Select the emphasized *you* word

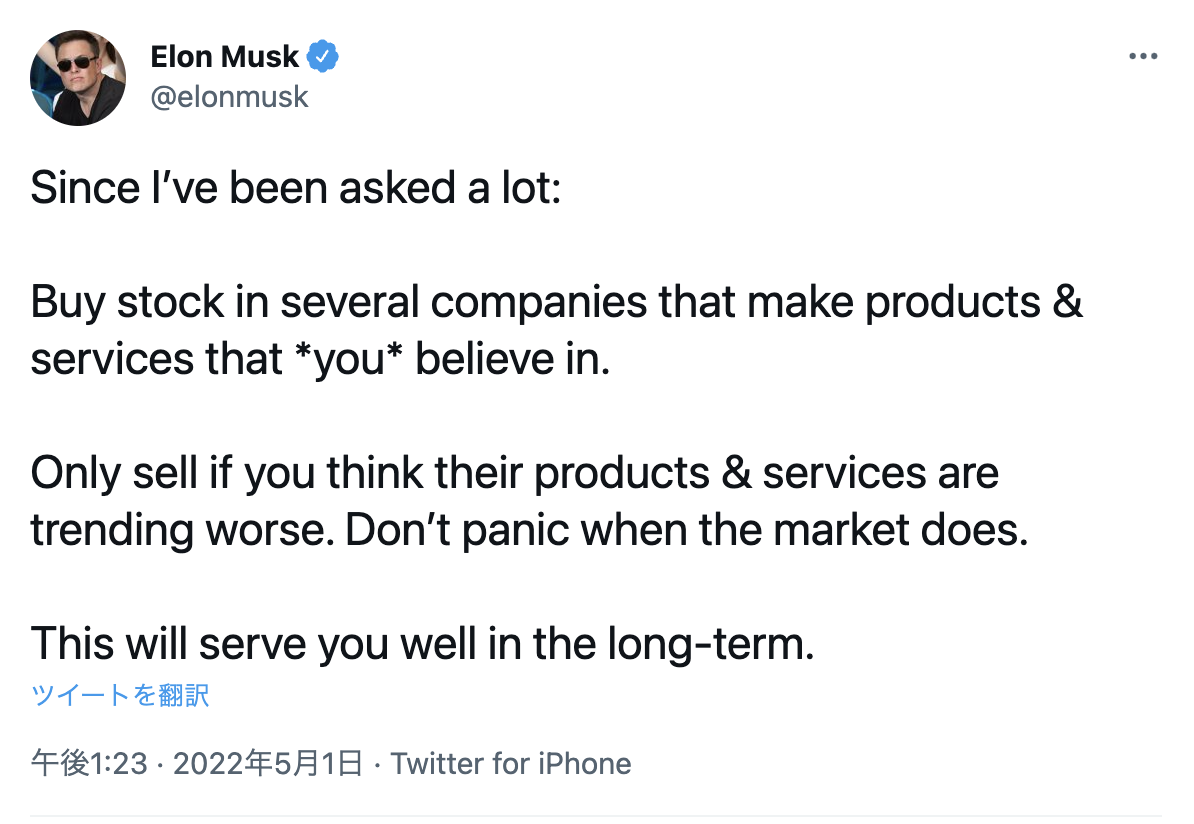pos(348,359)
